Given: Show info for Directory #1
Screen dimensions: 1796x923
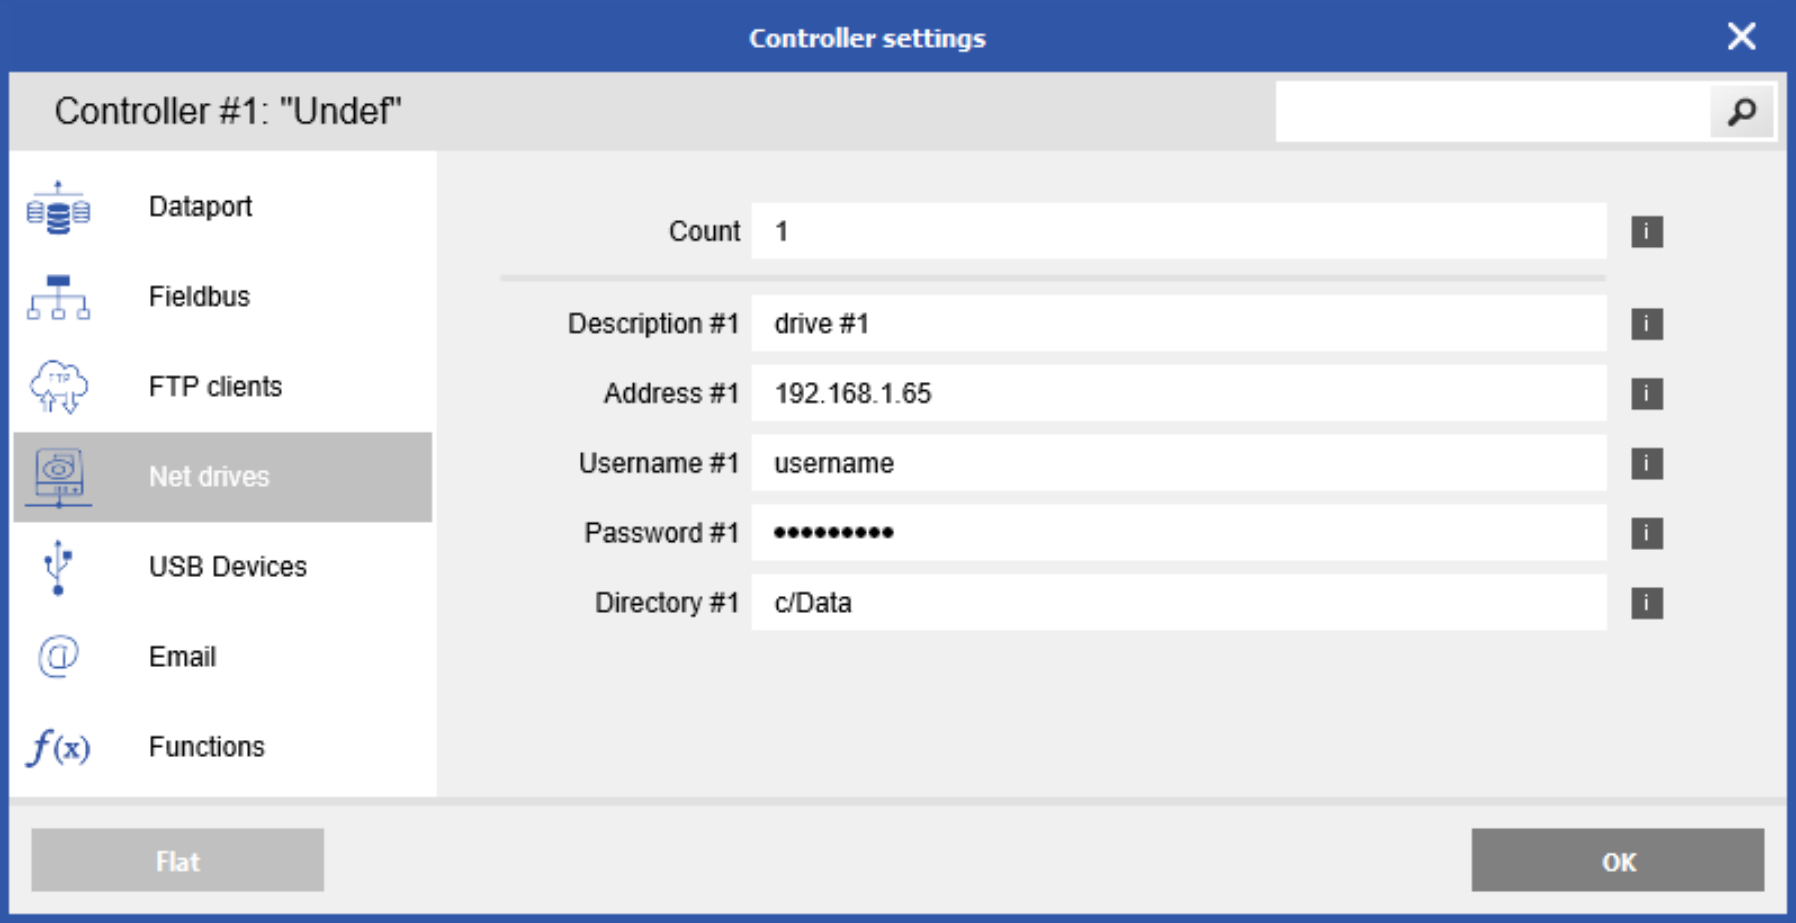Looking at the screenshot, I should click(1647, 603).
